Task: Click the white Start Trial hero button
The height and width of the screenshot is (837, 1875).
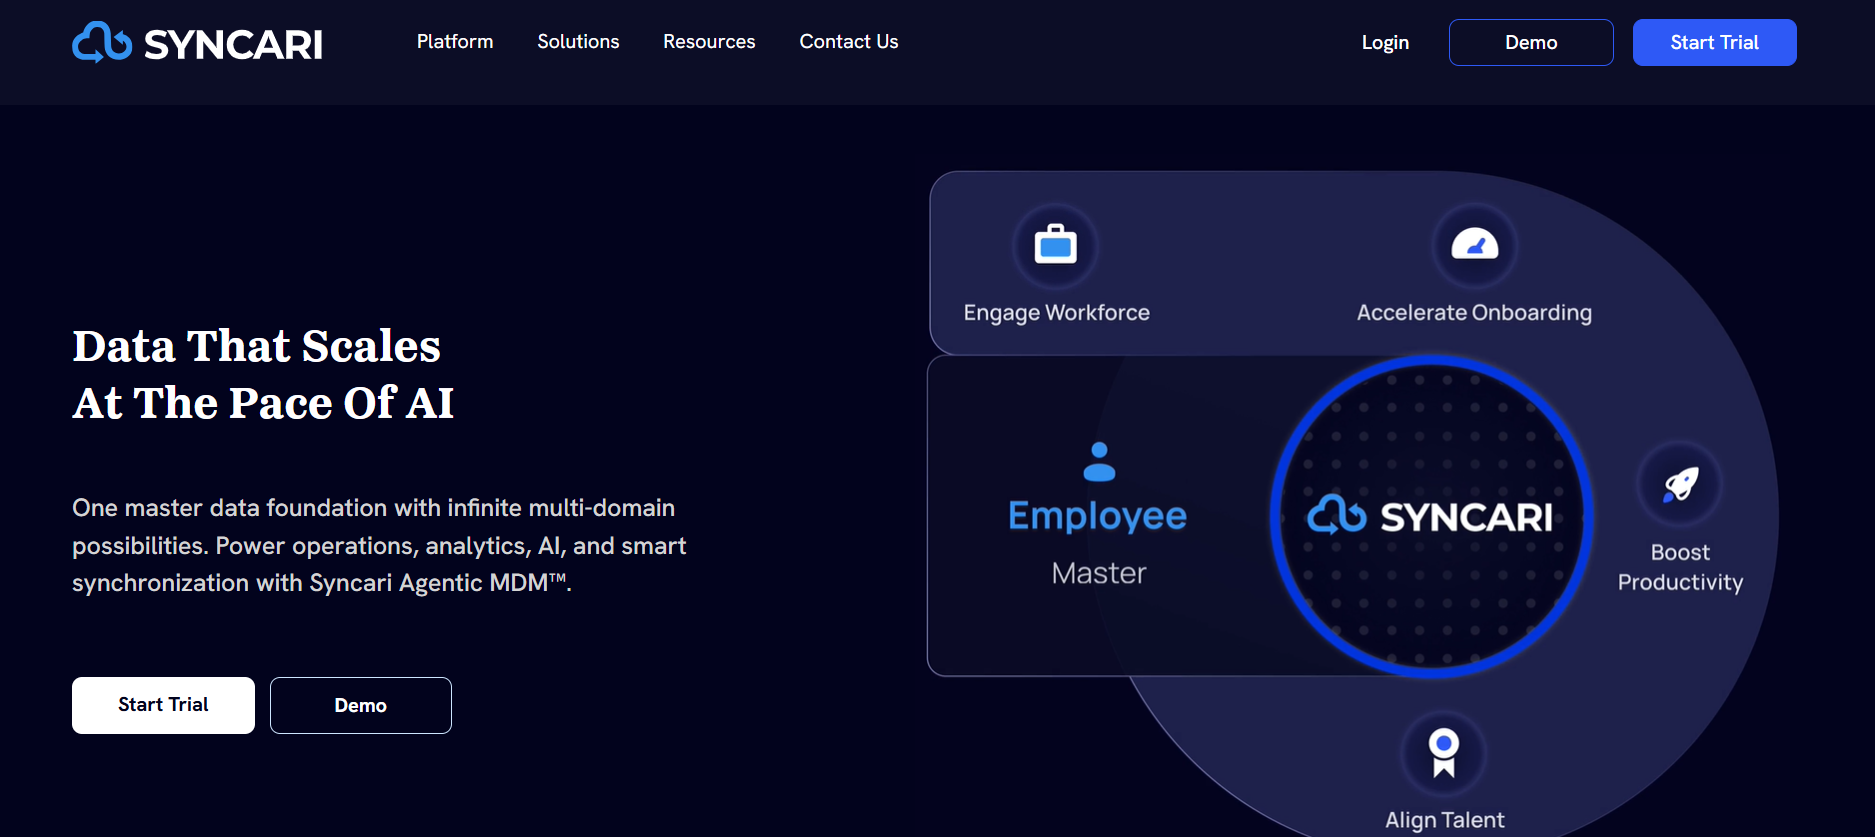Action: [163, 705]
